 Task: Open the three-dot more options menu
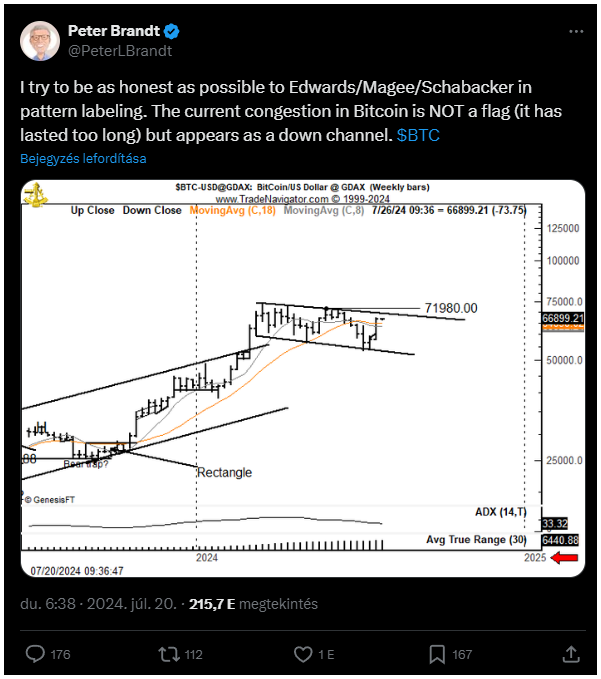point(576,31)
